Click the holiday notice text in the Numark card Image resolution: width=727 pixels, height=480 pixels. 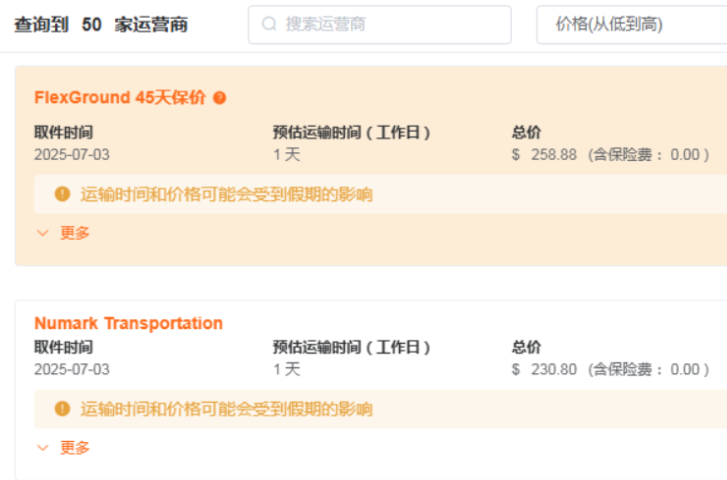tap(226, 409)
